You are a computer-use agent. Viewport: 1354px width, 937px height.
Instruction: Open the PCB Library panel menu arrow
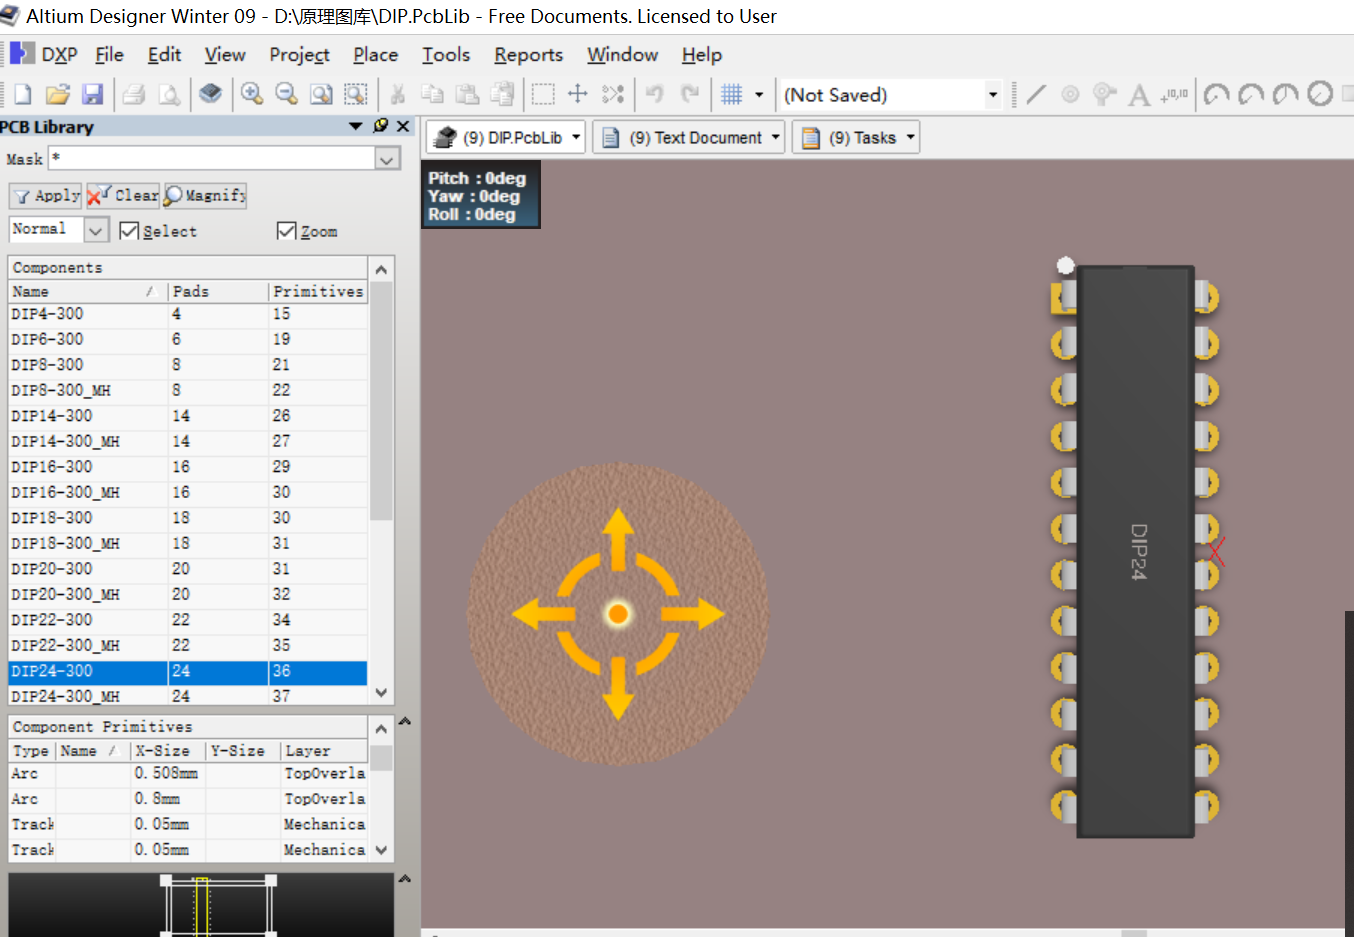pyautogui.click(x=356, y=126)
